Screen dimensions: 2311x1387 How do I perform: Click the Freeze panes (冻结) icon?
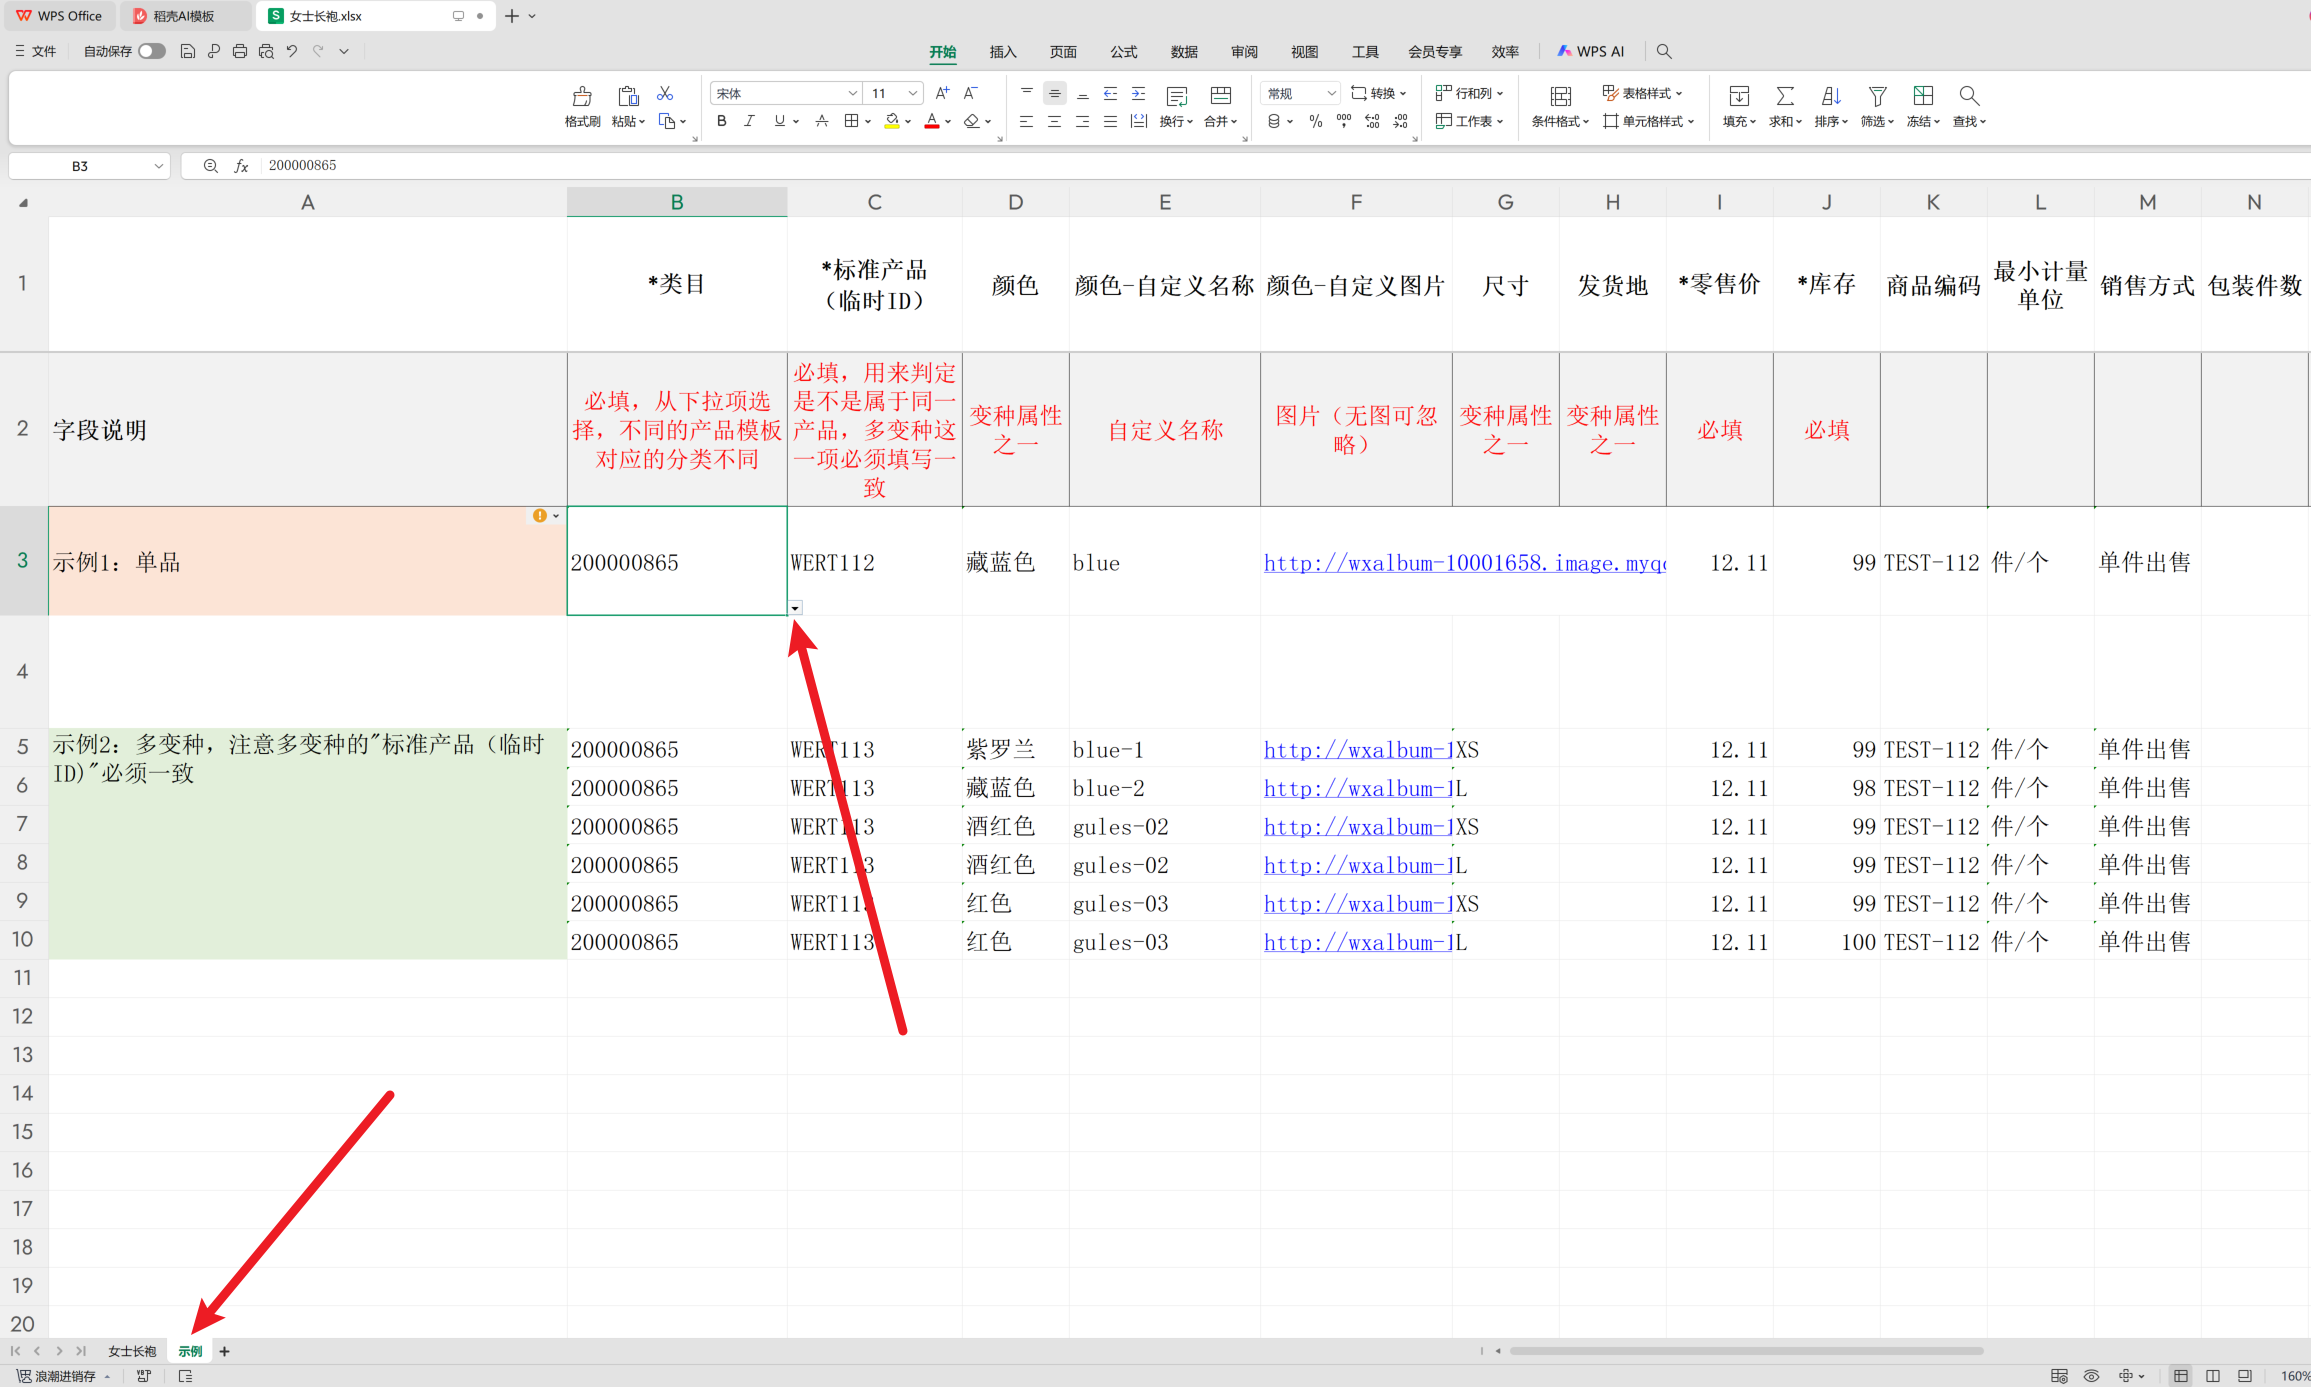(1922, 97)
